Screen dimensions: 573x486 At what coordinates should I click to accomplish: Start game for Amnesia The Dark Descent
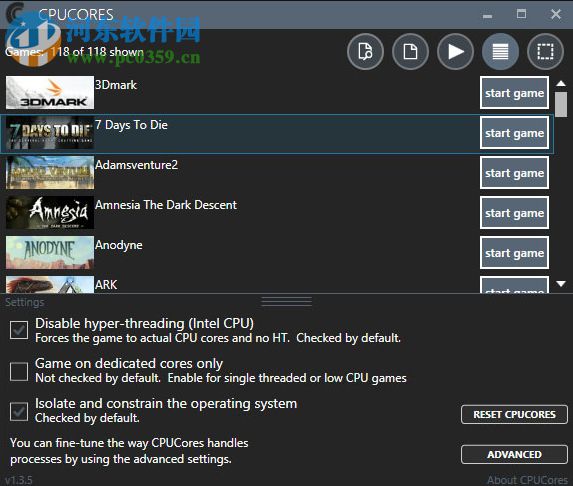(x=514, y=213)
